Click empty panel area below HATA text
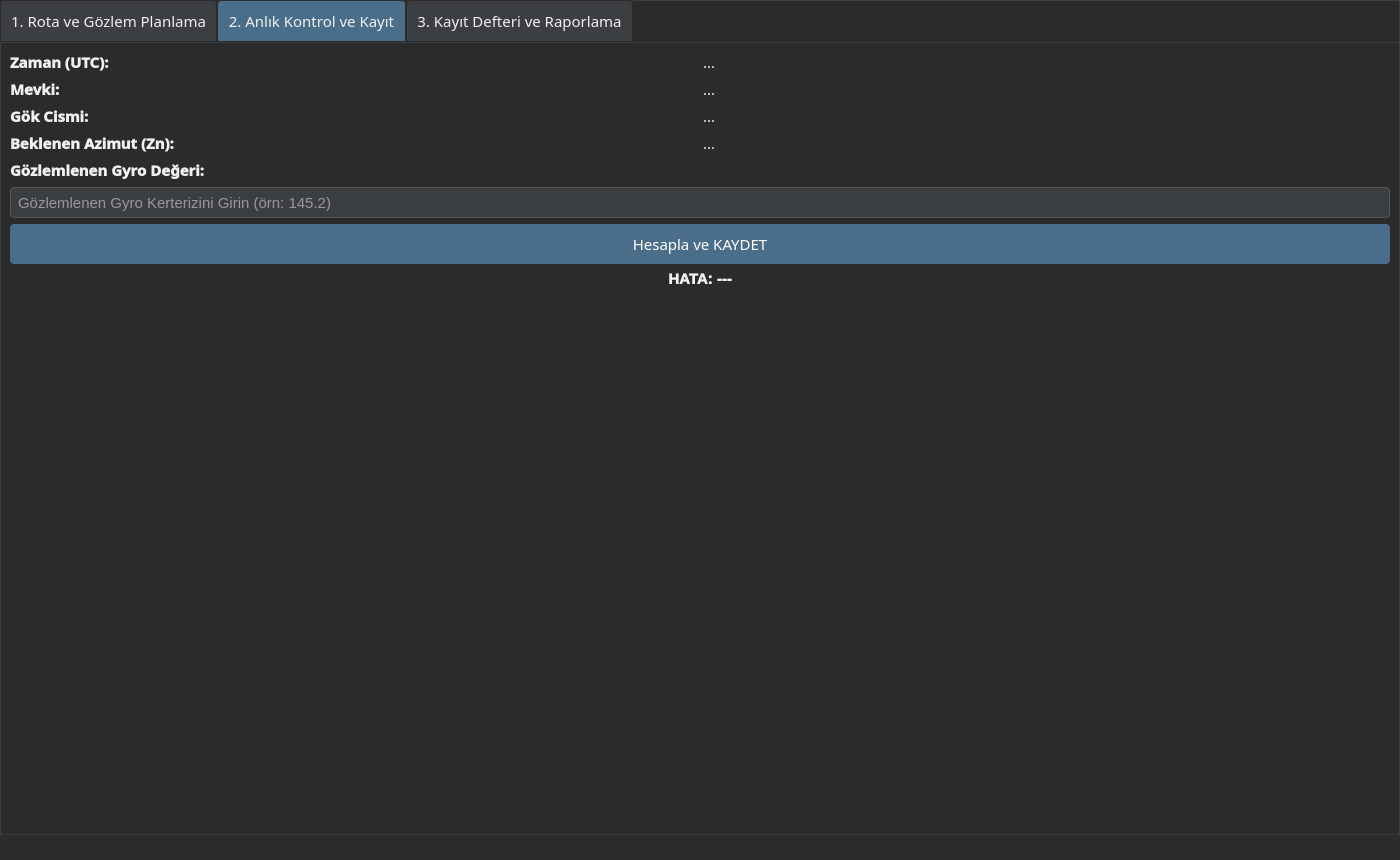The width and height of the screenshot is (1400, 860). pyautogui.click(x=700, y=560)
